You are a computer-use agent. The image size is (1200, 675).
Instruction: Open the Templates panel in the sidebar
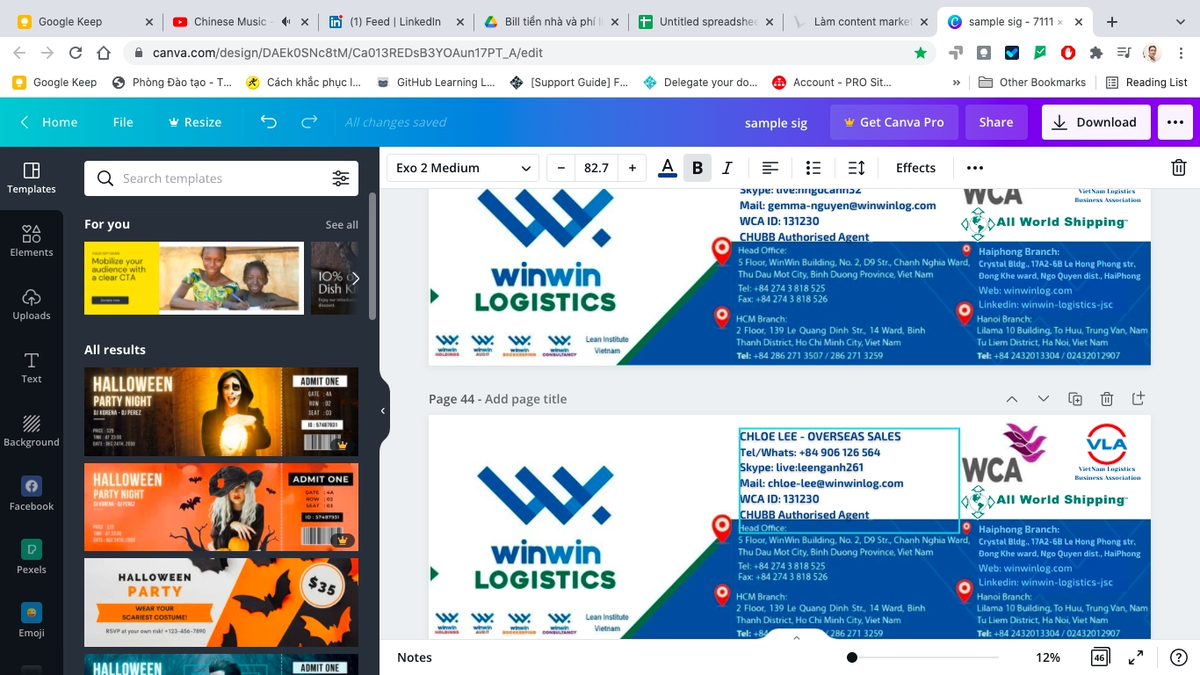coord(31,178)
